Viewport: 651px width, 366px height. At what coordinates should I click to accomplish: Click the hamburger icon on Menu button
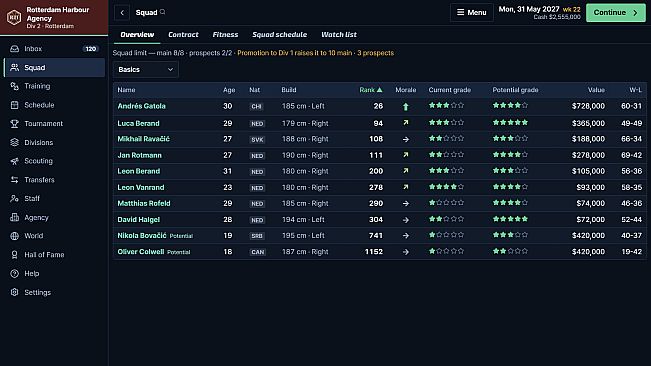coord(460,12)
